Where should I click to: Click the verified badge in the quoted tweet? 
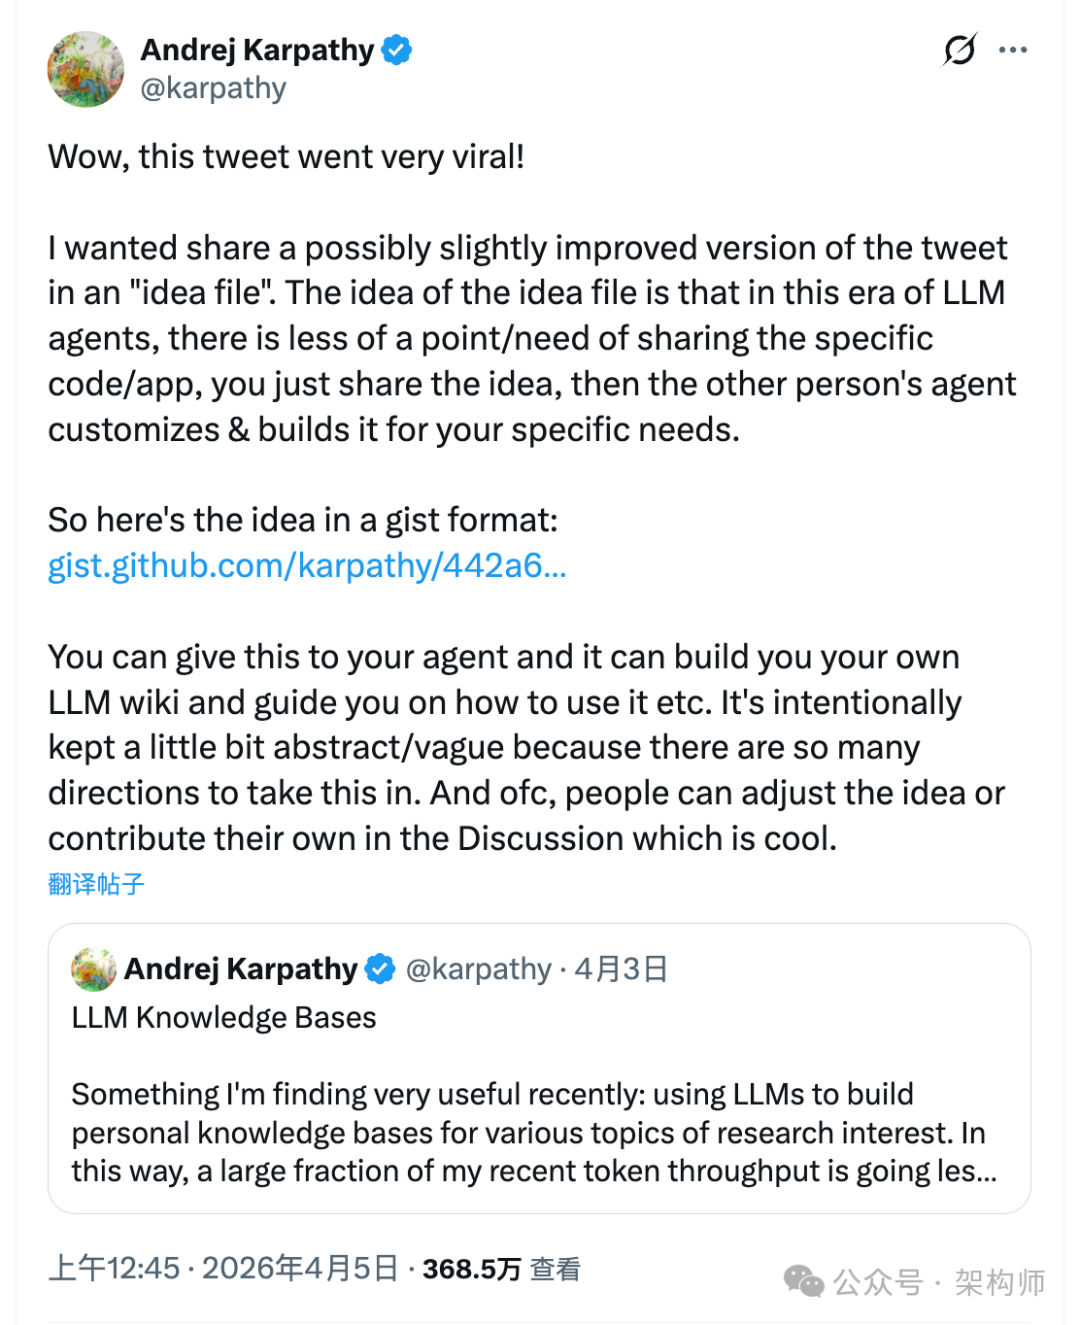tap(378, 967)
